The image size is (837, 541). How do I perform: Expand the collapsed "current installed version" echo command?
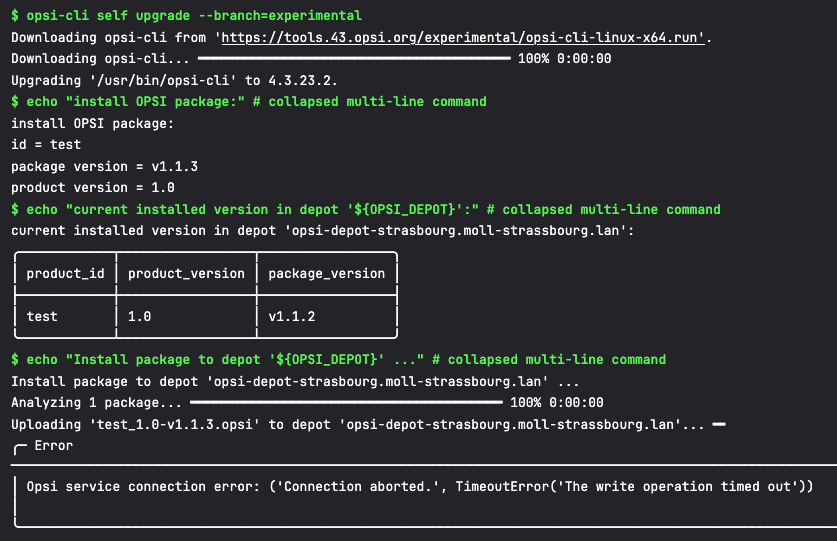point(366,209)
